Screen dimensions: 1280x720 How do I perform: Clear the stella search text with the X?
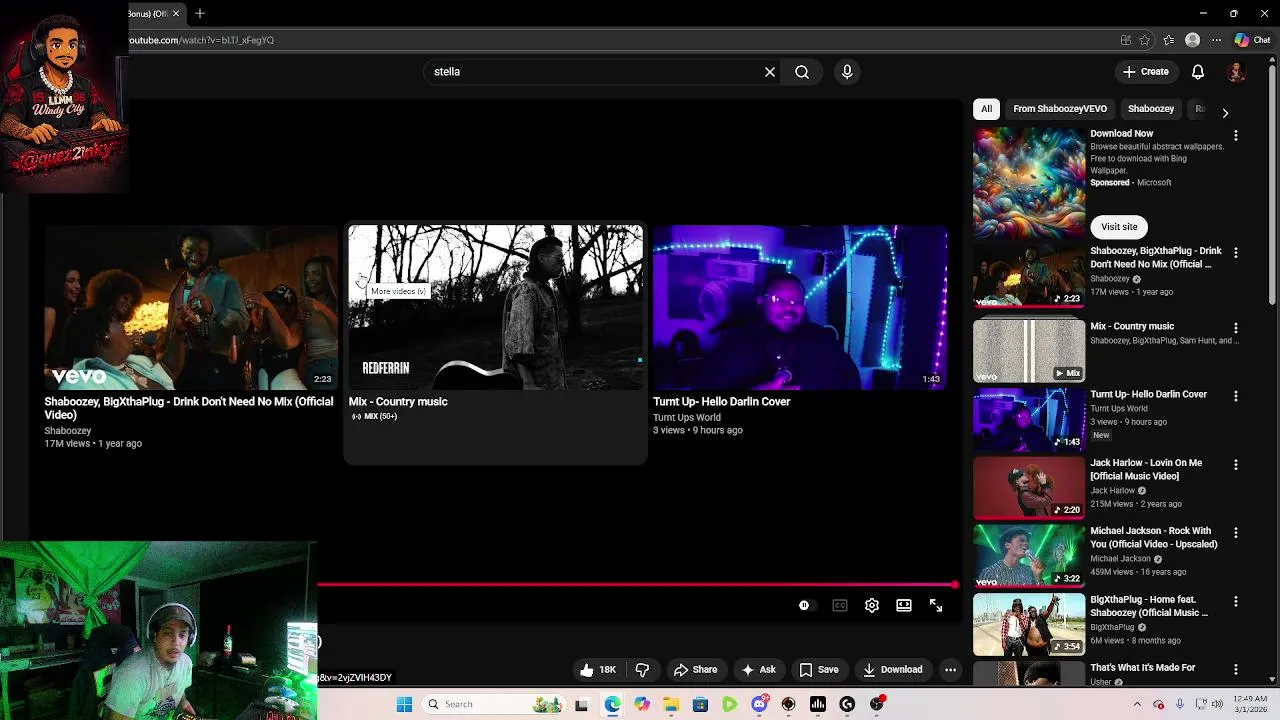click(770, 72)
